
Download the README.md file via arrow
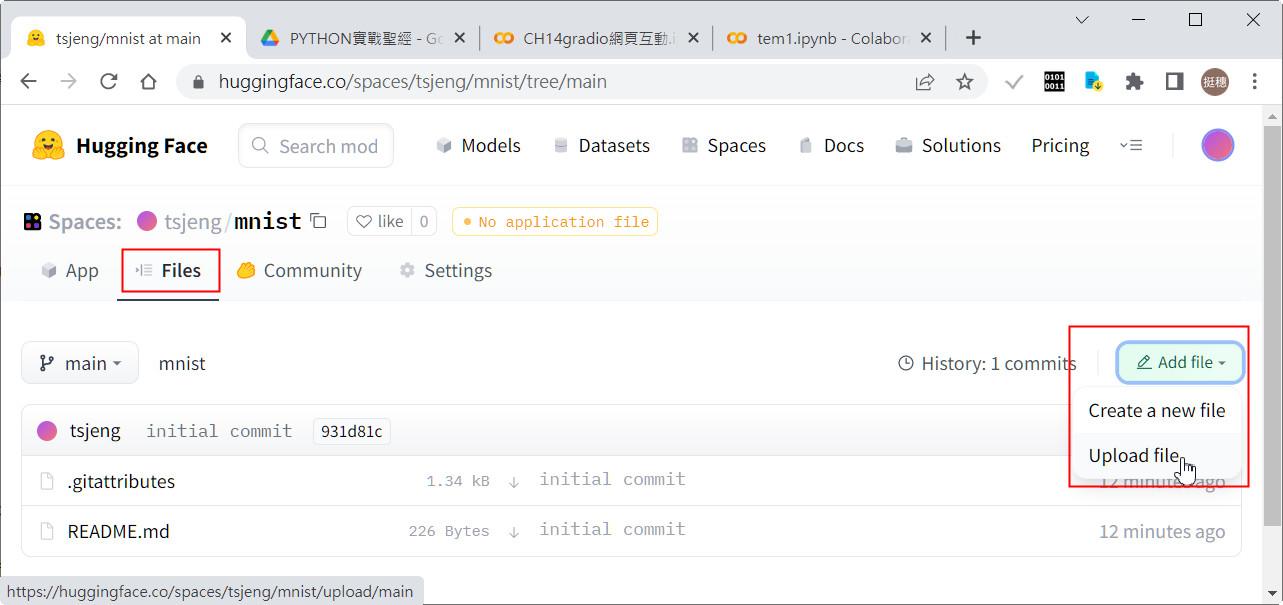[x=514, y=531]
